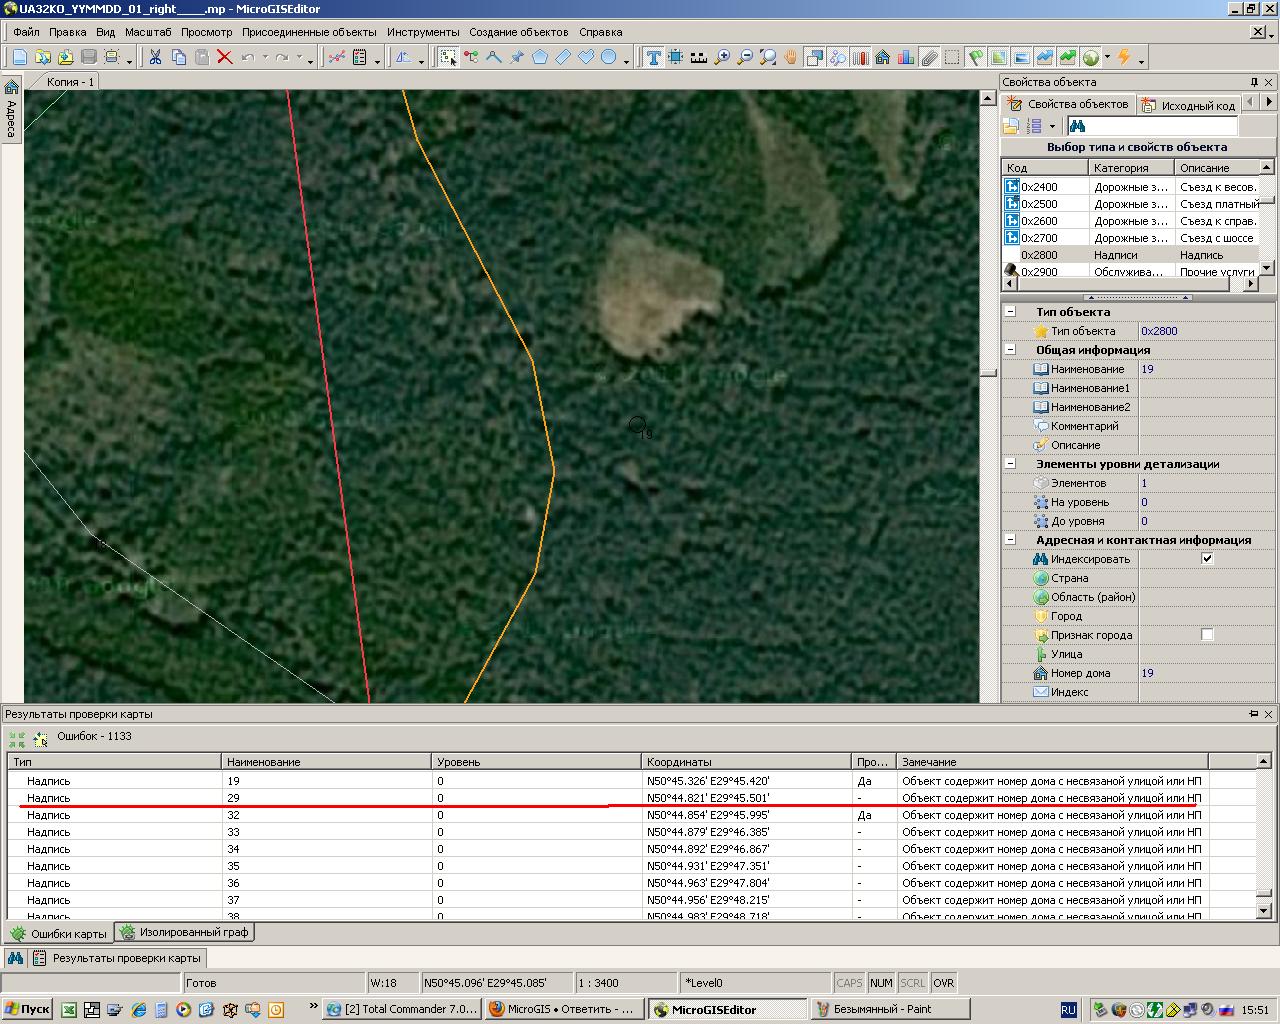Click the pushpin point tool icon
The height and width of the screenshot is (1024, 1280).
[517, 57]
